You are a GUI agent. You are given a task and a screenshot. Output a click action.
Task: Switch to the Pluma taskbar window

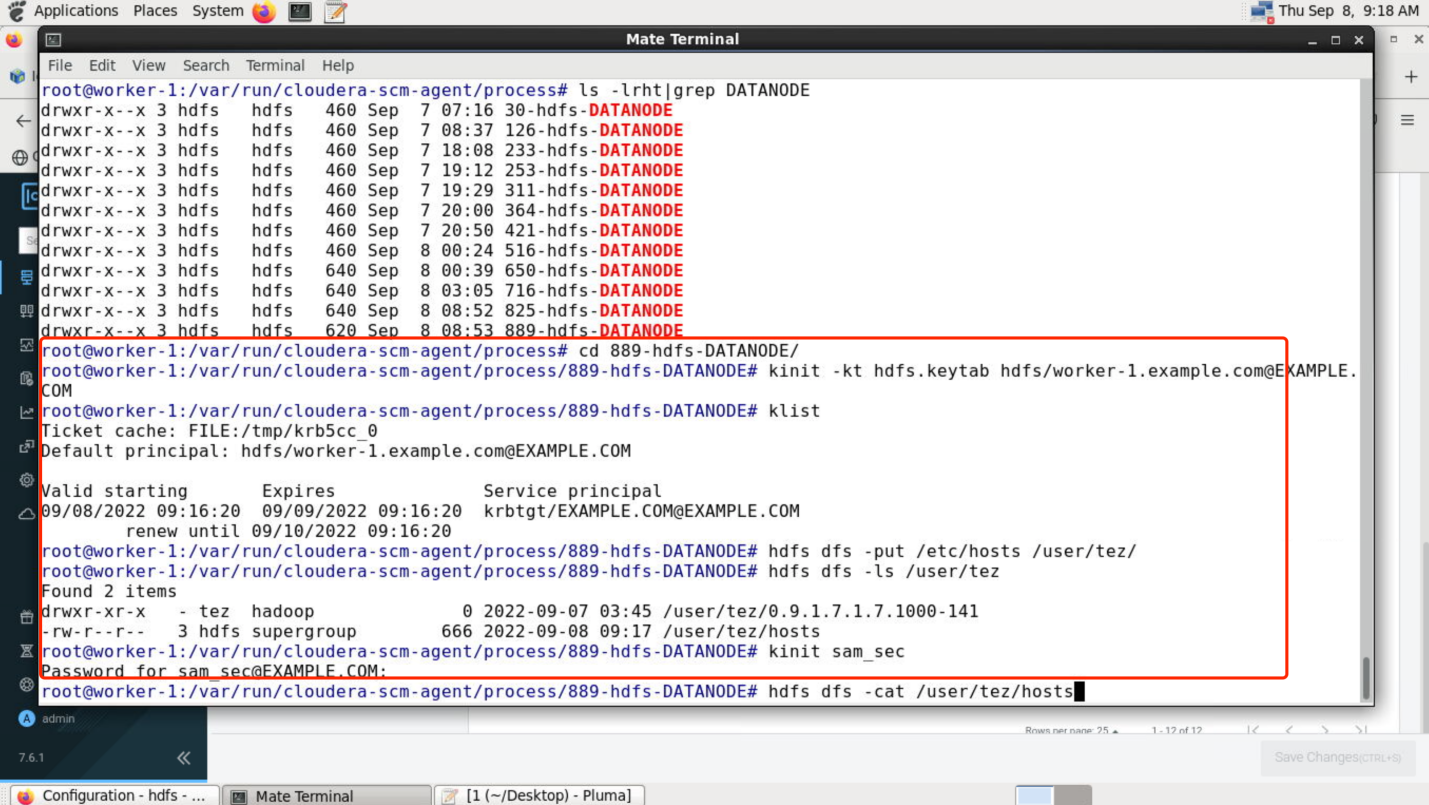coord(540,795)
